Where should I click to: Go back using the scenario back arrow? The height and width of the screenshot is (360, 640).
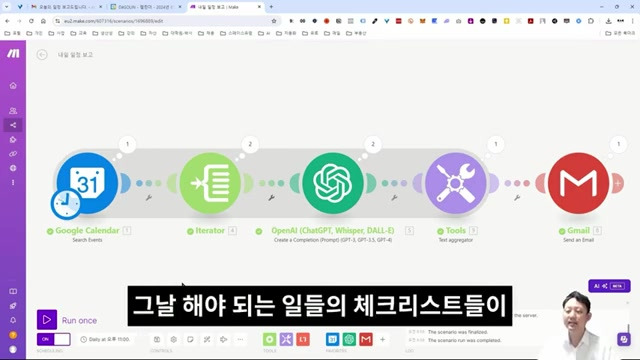(42, 55)
